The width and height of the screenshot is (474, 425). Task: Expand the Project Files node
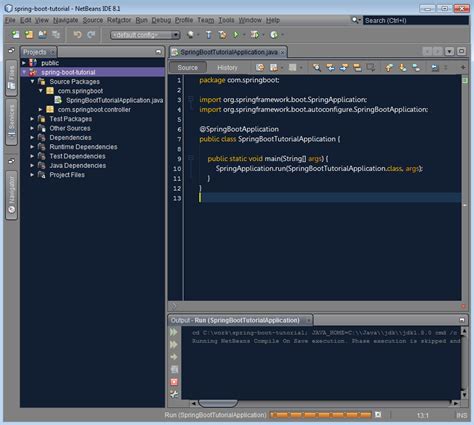[32, 175]
